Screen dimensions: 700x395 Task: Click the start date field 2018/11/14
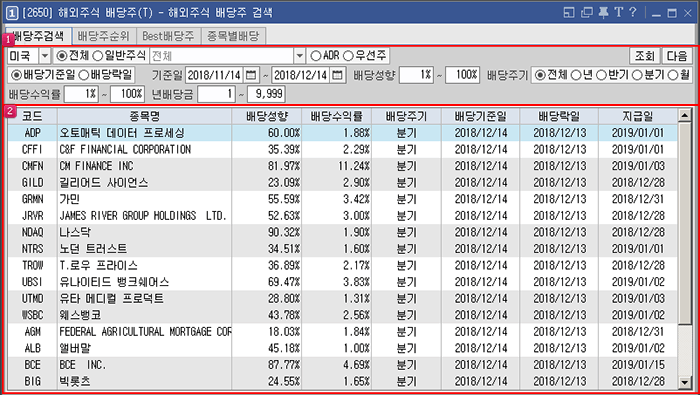click(x=215, y=75)
